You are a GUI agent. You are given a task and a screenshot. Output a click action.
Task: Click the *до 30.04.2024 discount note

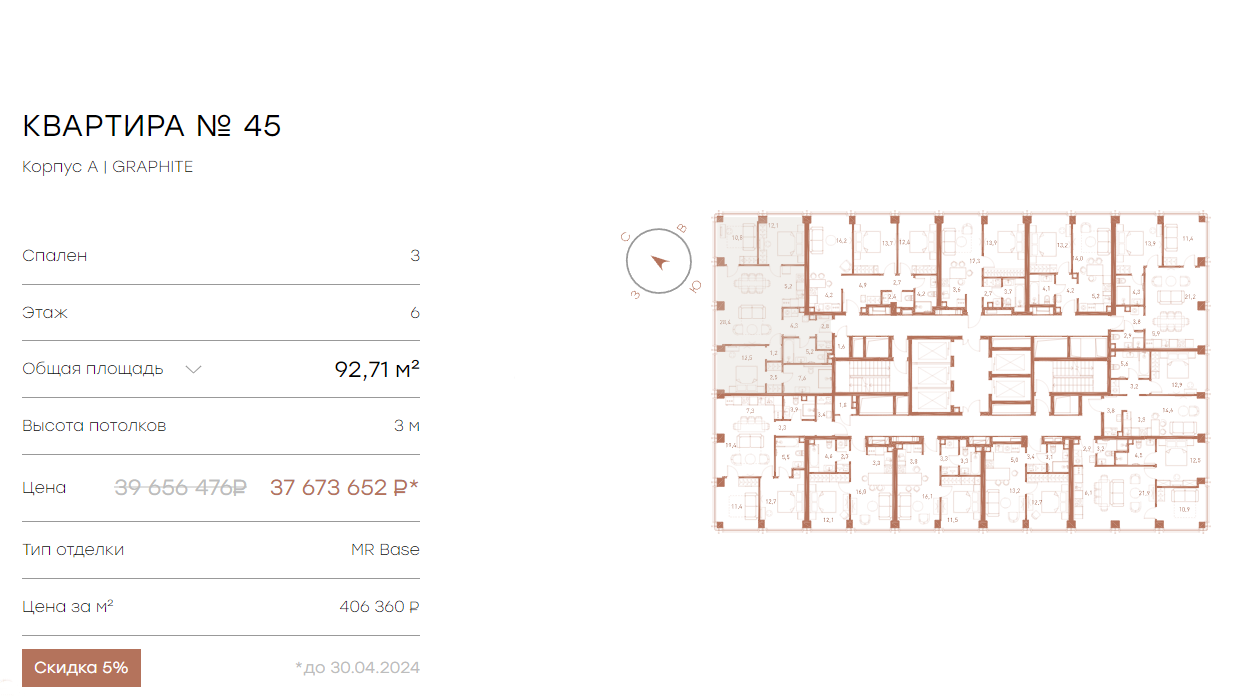pos(357,668)
